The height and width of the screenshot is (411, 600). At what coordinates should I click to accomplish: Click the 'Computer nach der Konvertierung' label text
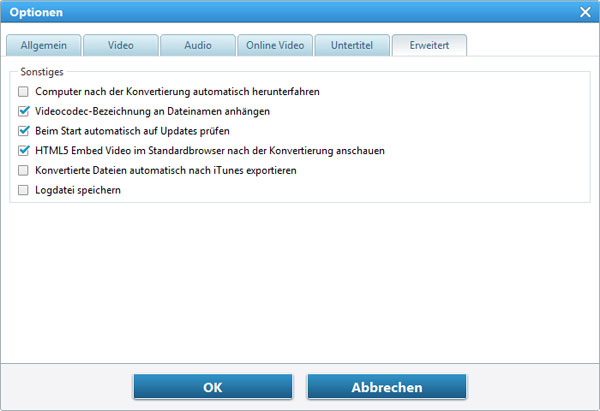pyautogui.click(x=177, y=92)
